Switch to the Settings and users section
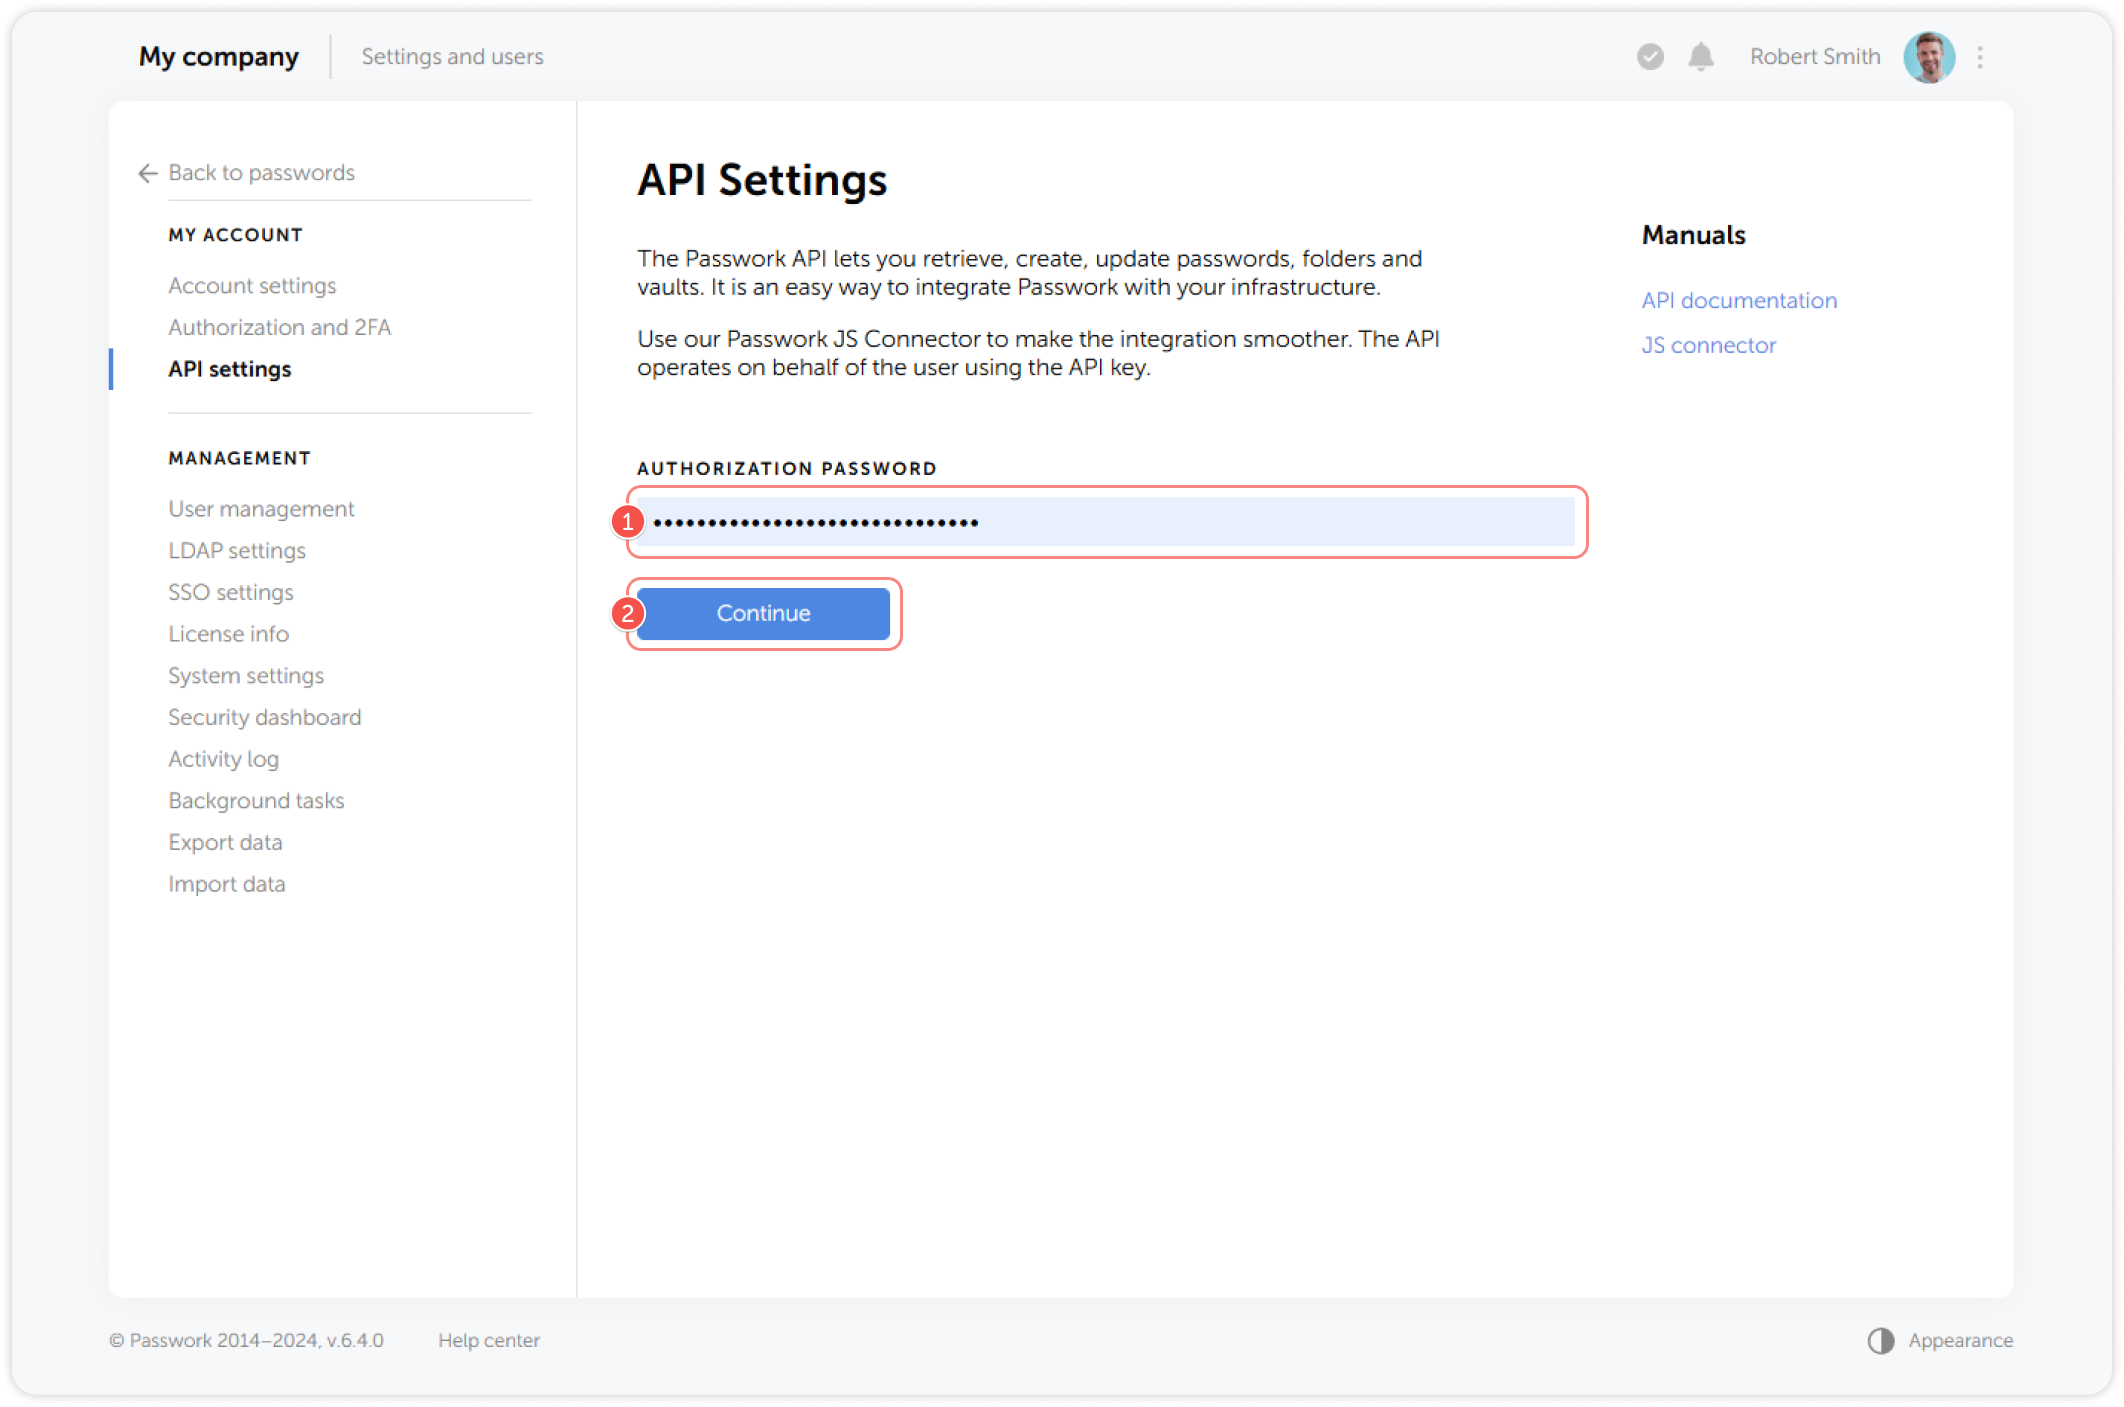 [452, 57]
